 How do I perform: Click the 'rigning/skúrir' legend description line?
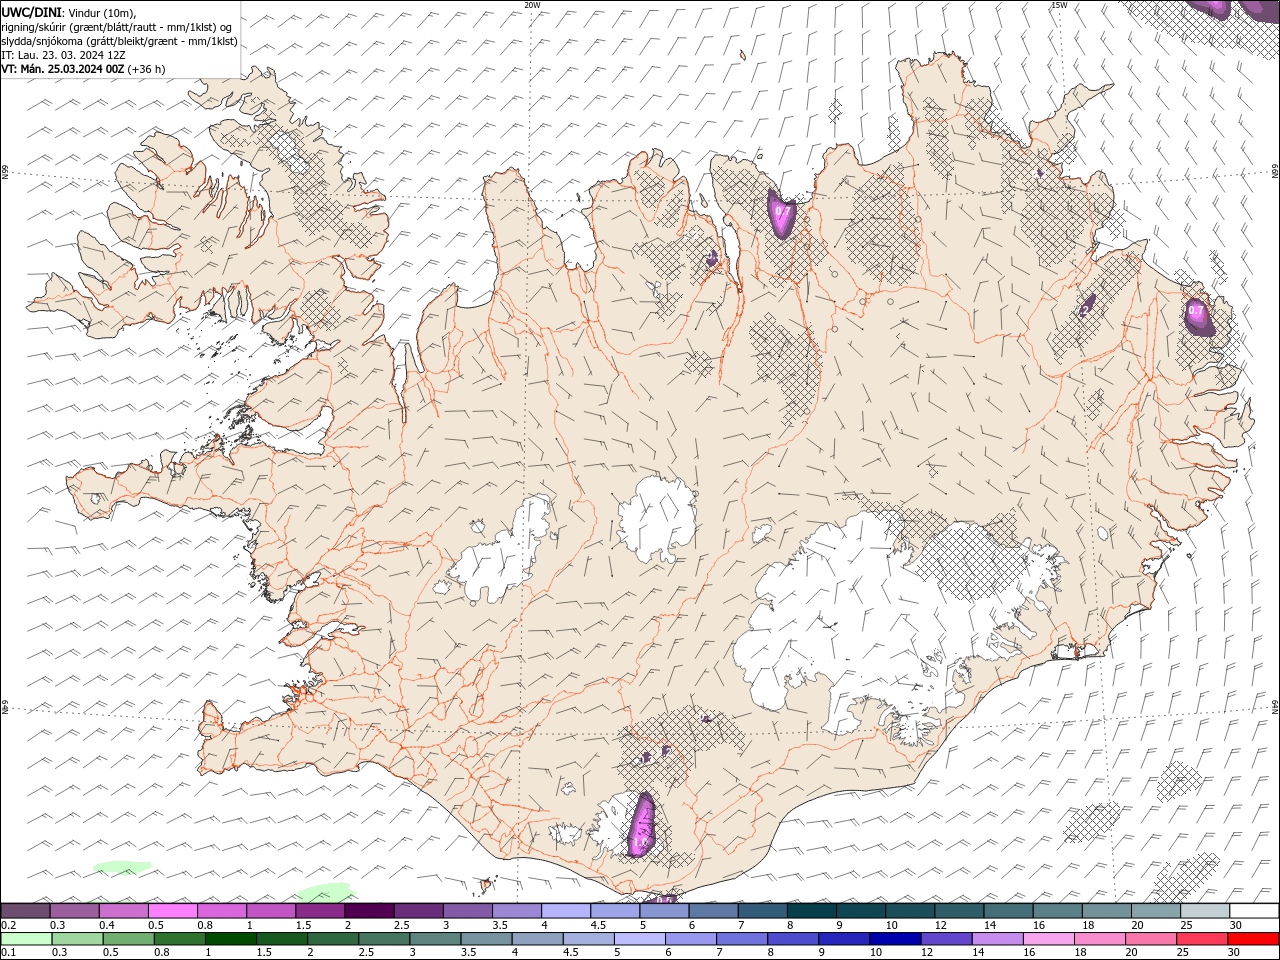[117, 27]
